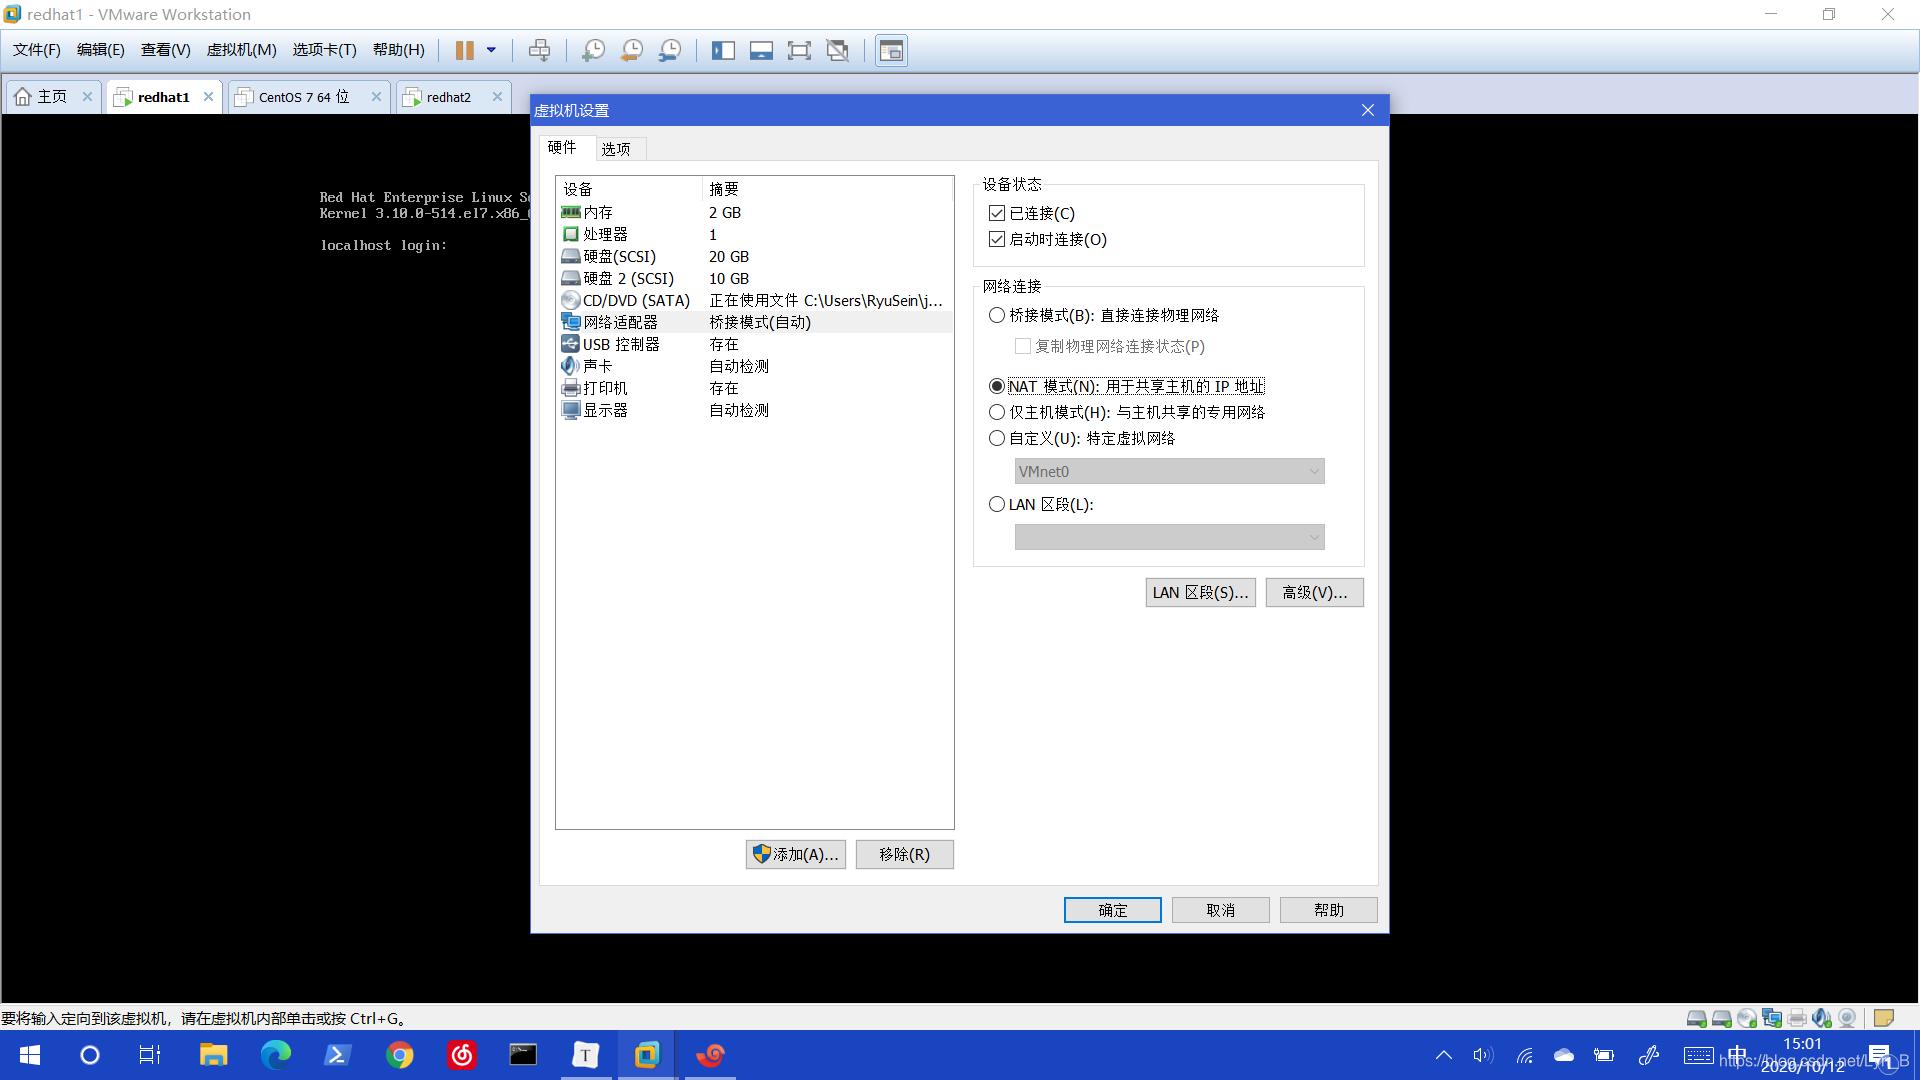Toggle the library sidebar view icon
This screenshot has height=1080, width=1920.
[x=723, y=50]
